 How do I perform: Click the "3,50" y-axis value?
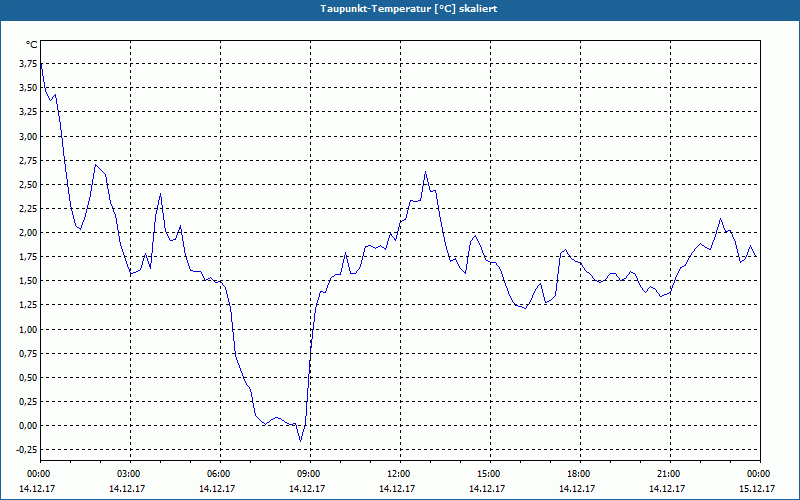[x=29, y=88]
